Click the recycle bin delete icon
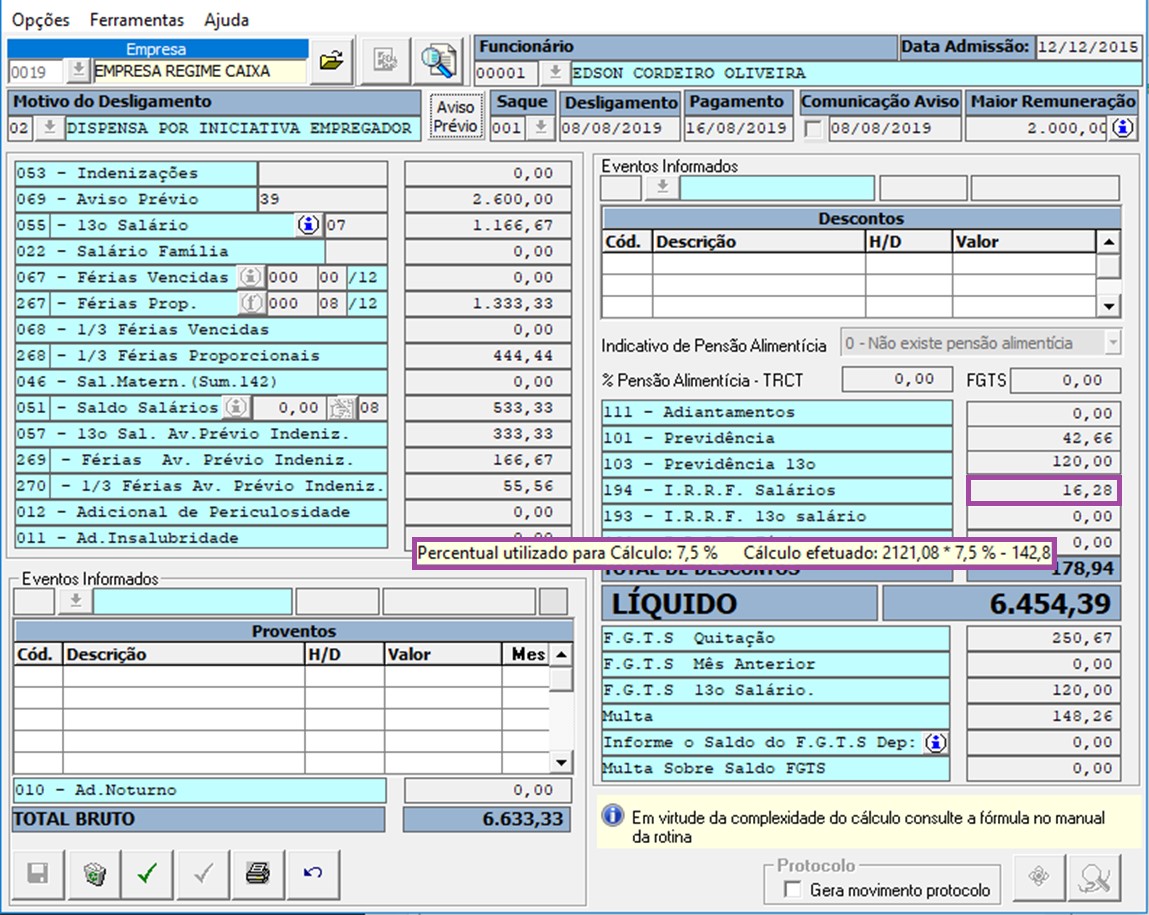This screenshot has width=1149, height=915. pos(93,874)
